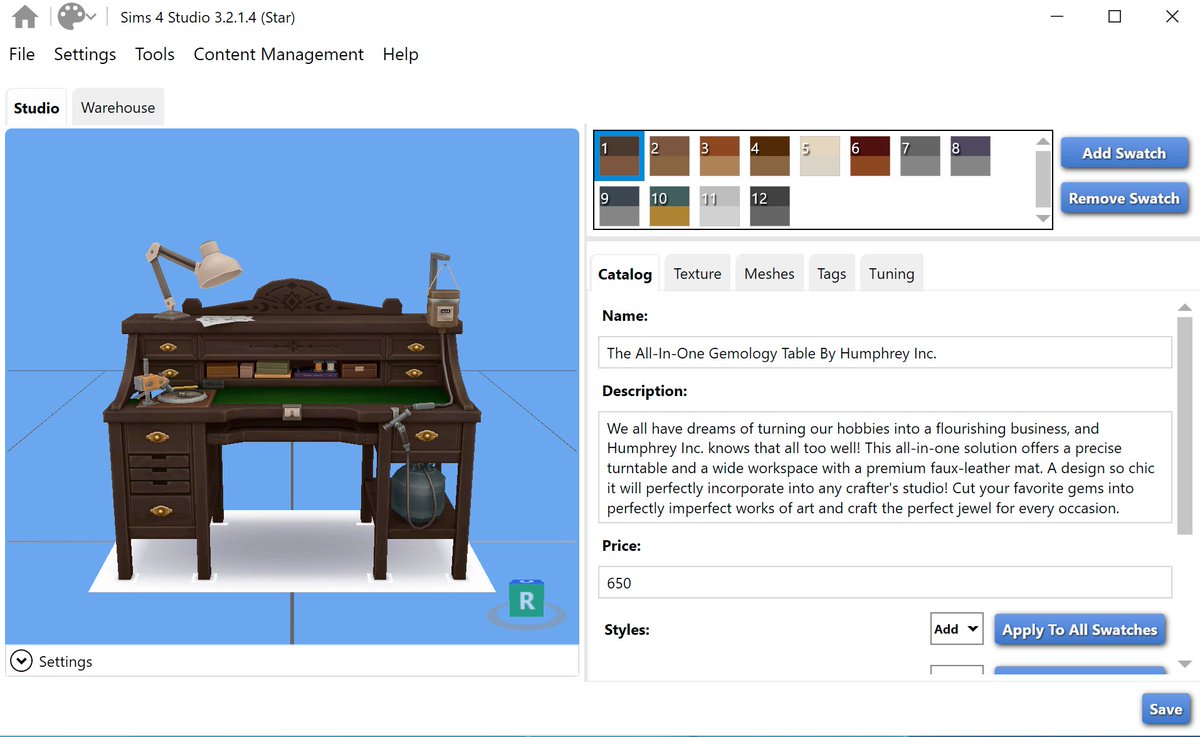Click the Remove Swatch button
This screenshot has height=737, width=1200.
click(1124, 198)
